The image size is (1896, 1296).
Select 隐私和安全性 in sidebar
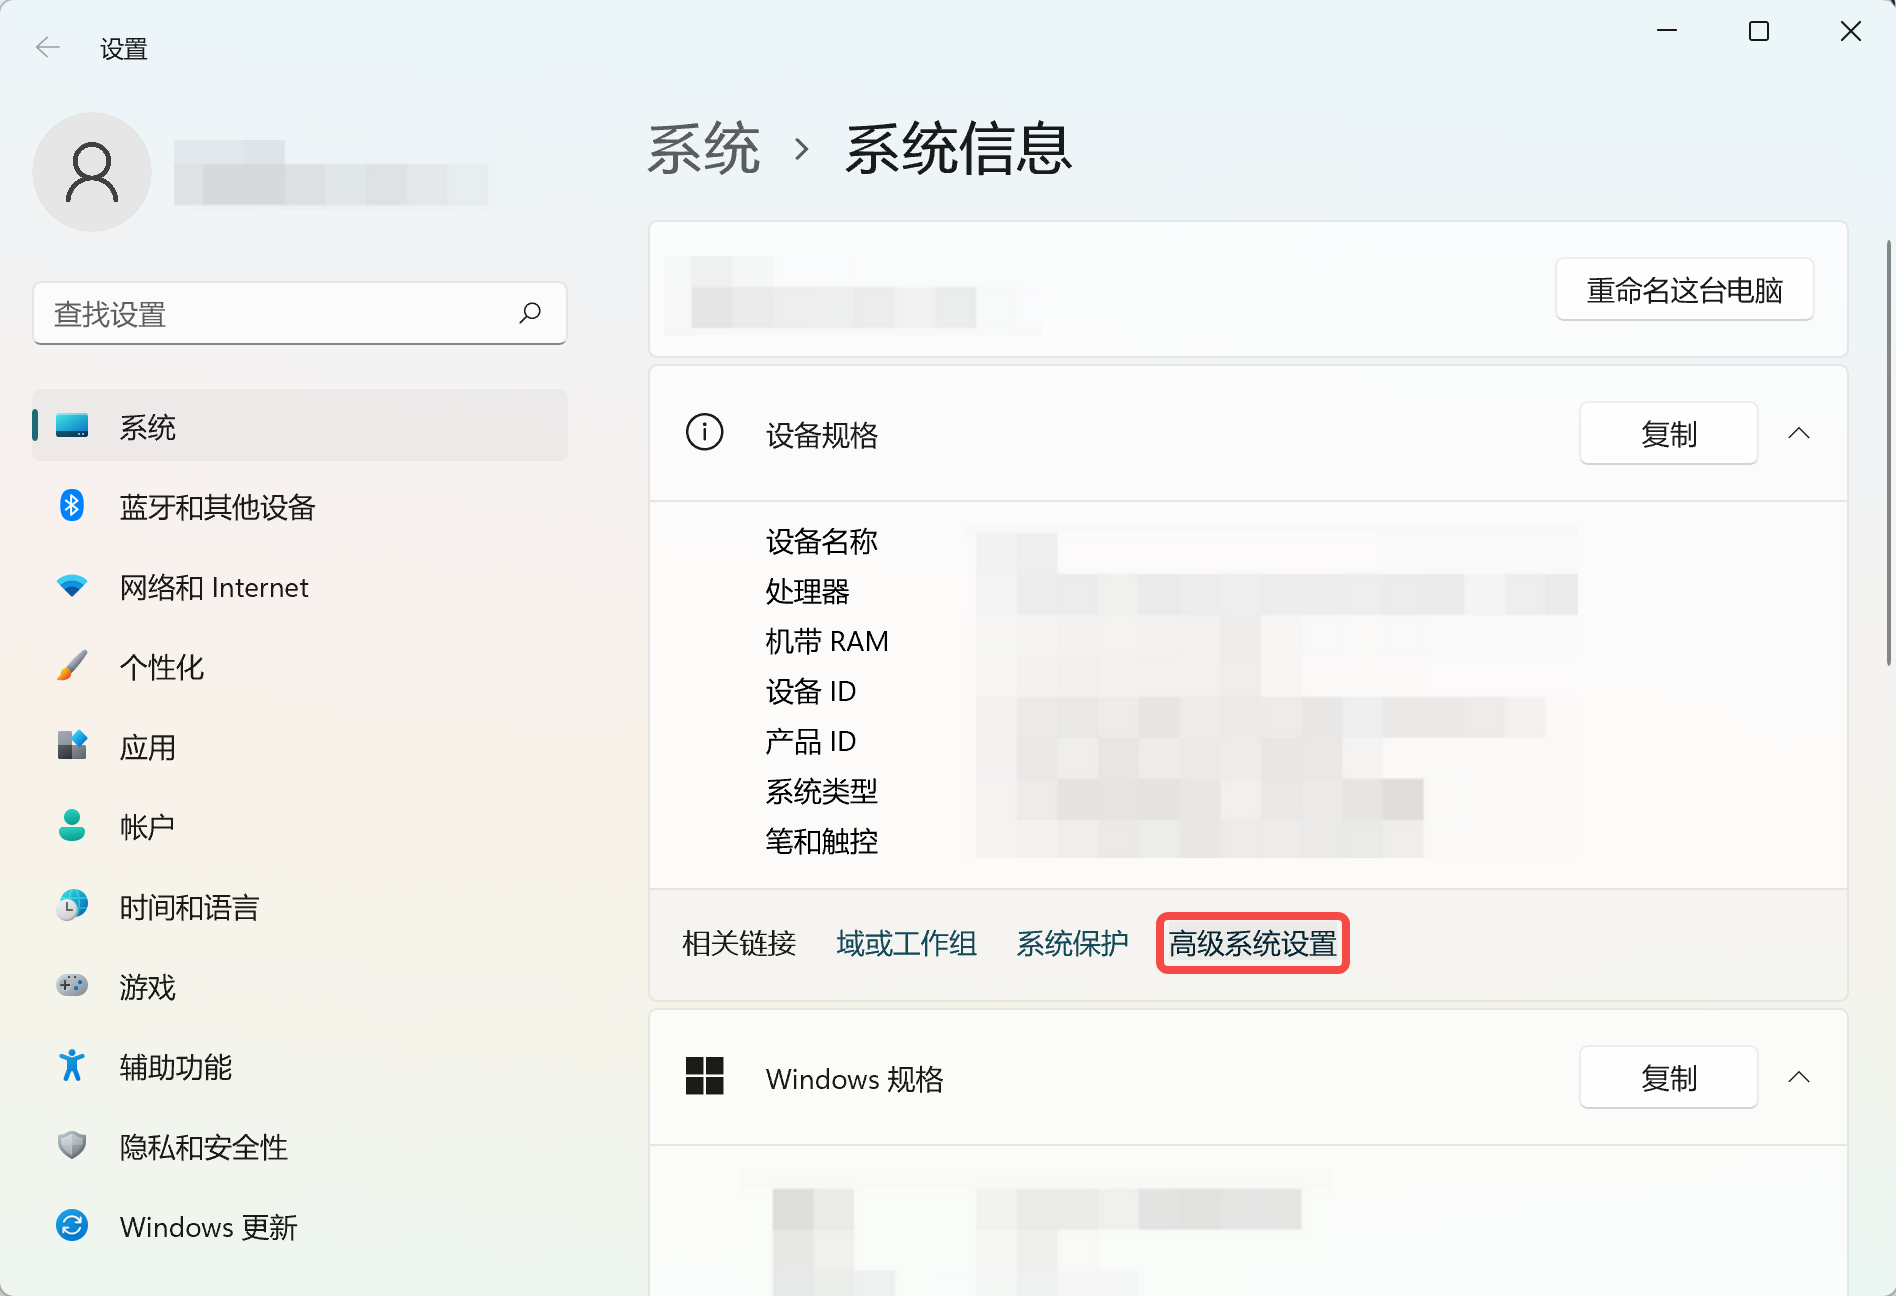[300, 1146]
